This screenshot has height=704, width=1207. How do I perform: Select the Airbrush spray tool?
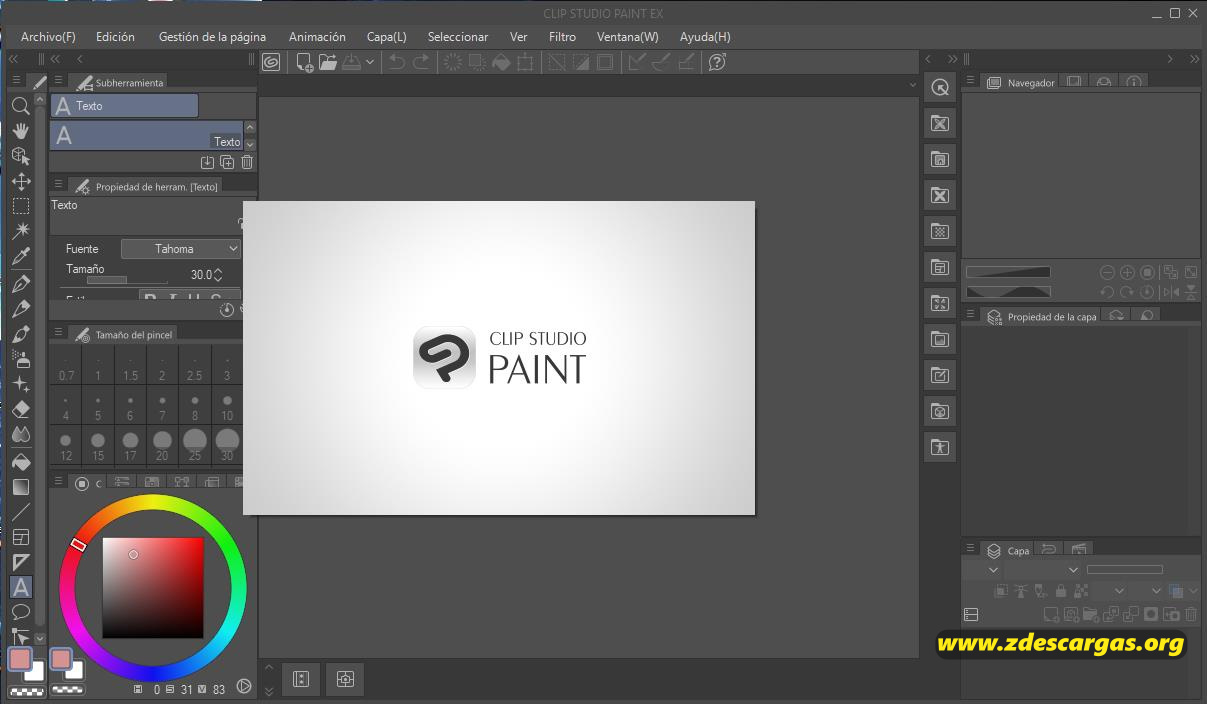(20, 358)
